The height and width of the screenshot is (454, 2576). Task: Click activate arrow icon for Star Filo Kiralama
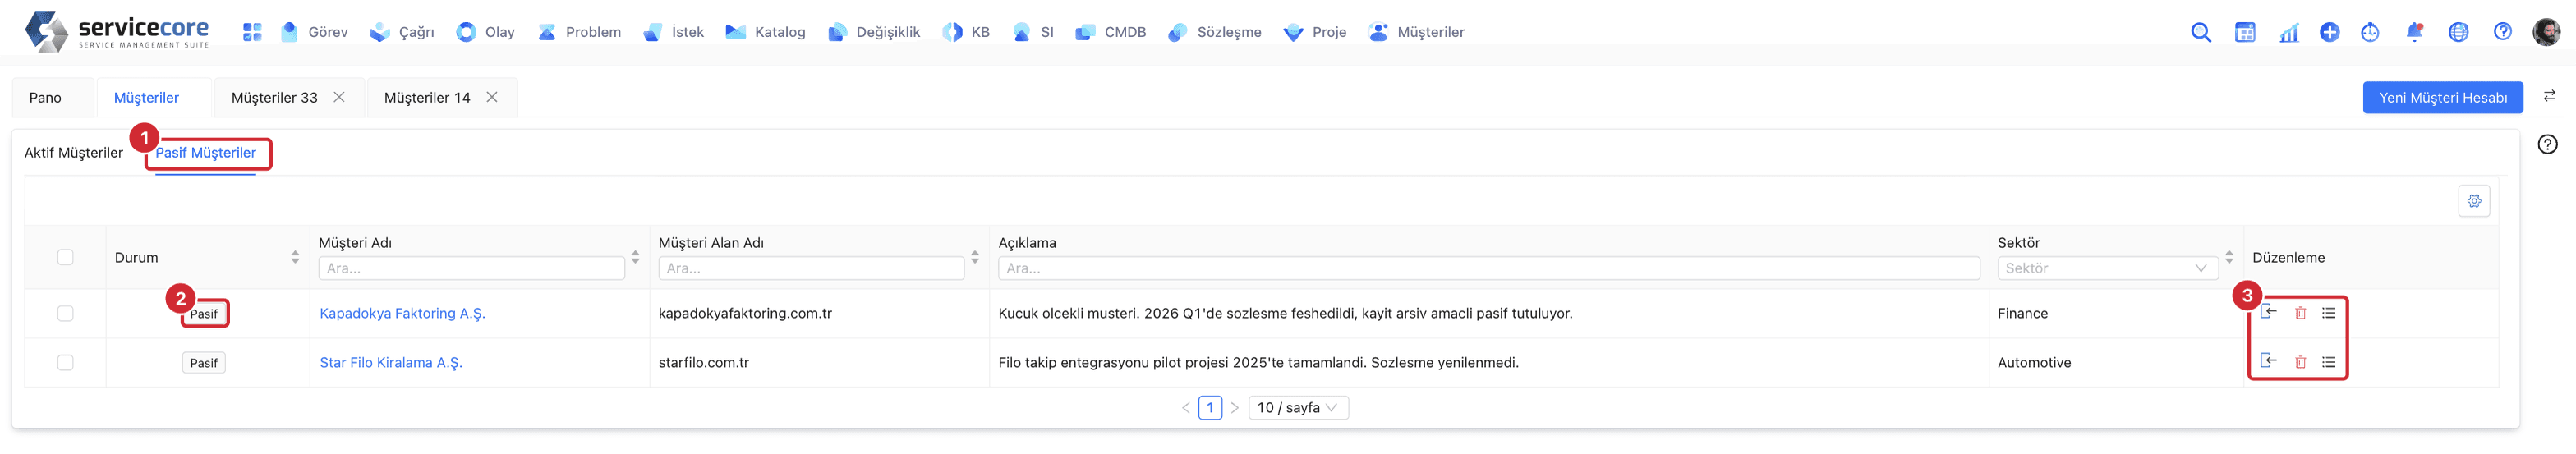tap(2268, 361)
